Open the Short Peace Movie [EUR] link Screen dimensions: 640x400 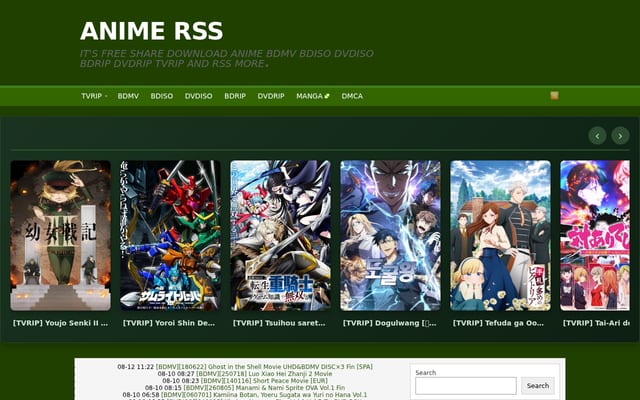[x=264, y=381]
